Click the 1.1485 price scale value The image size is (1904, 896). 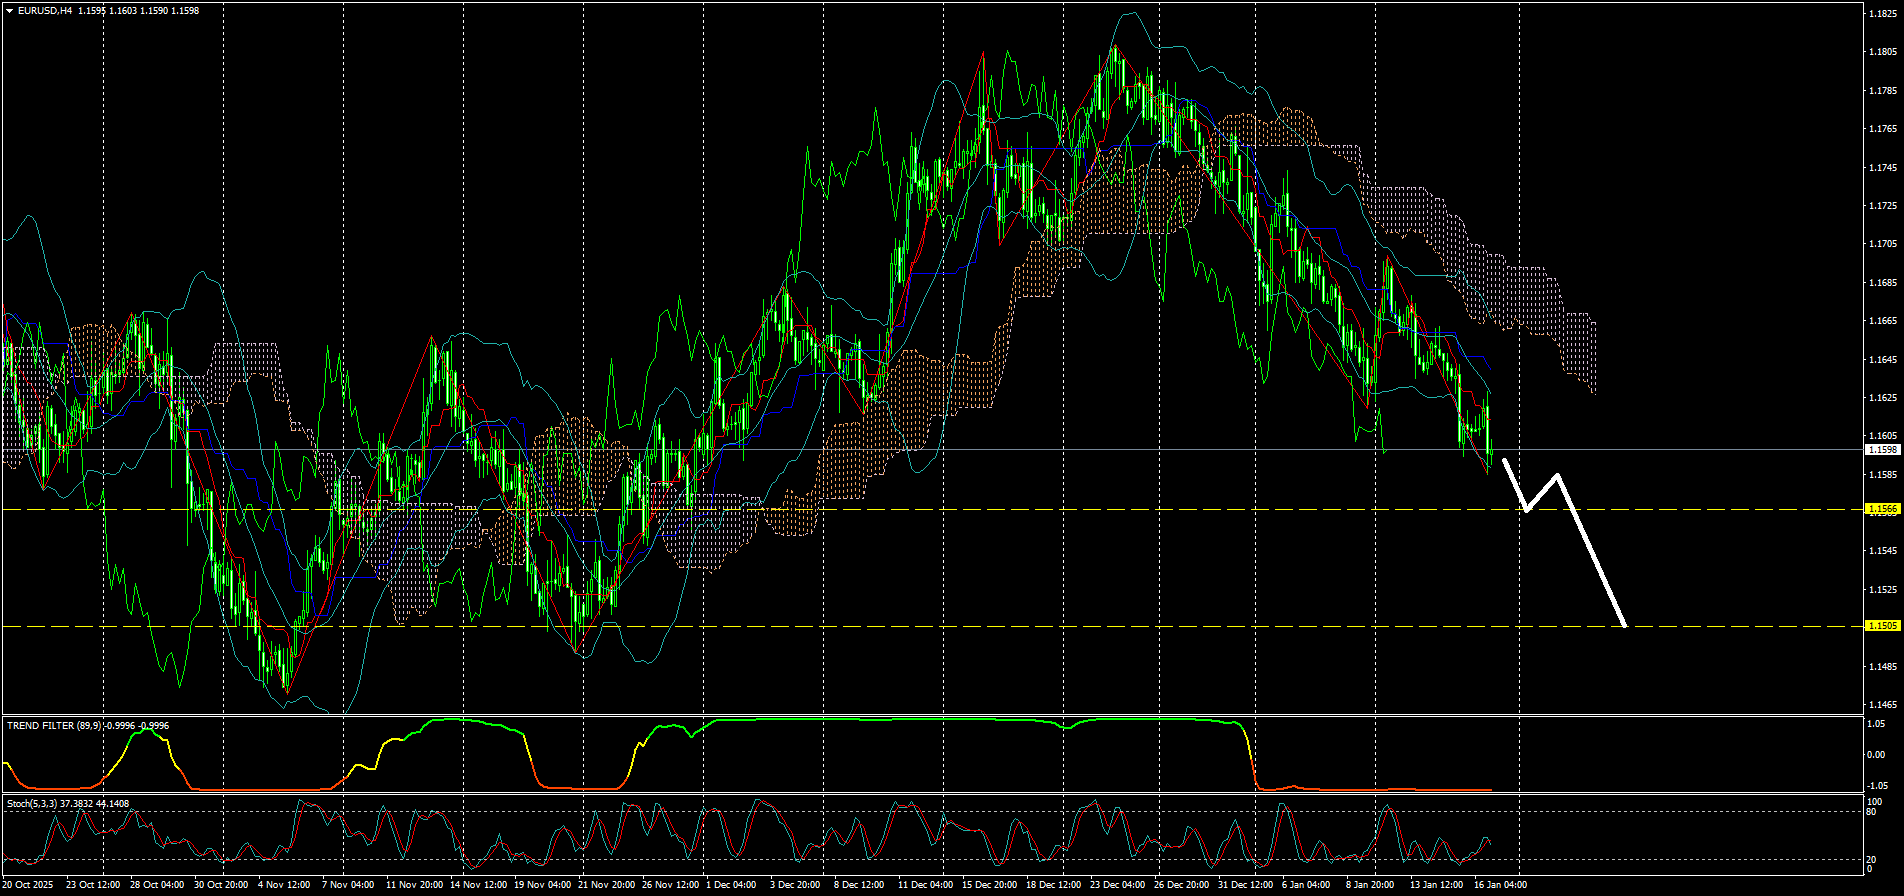1882,667
